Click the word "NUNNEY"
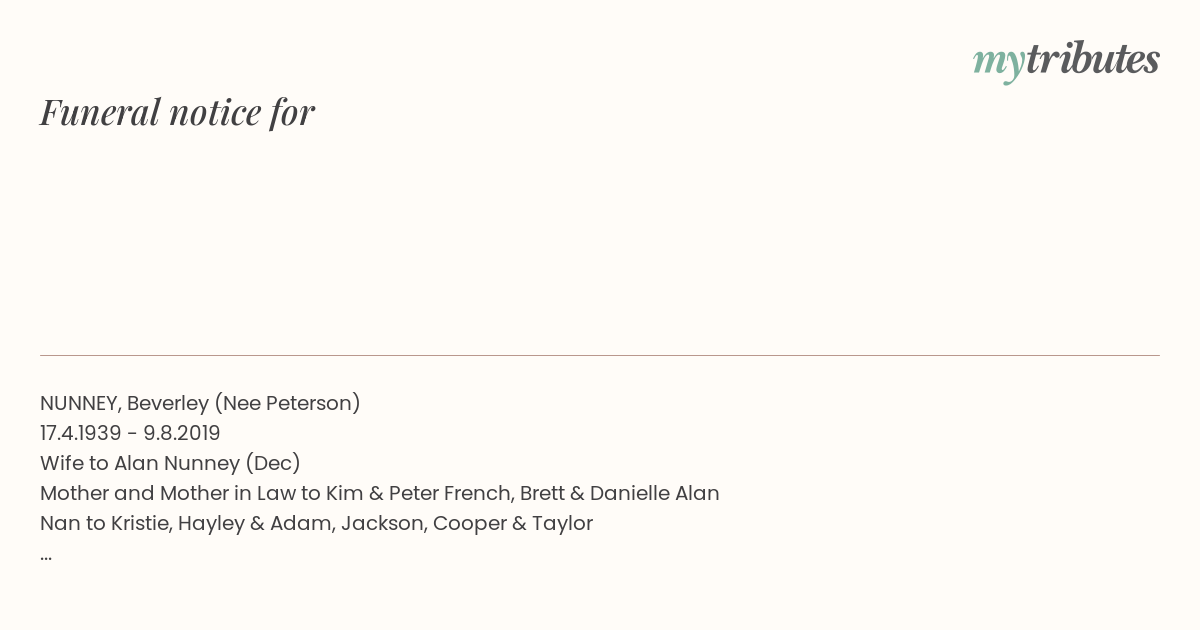The width and height of the screenshot is (1200, 630). click(80, 403)
